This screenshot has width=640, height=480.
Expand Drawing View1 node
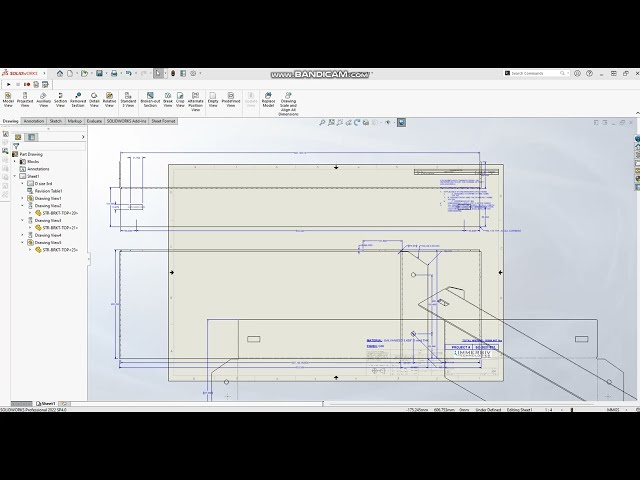coord(22,198)
